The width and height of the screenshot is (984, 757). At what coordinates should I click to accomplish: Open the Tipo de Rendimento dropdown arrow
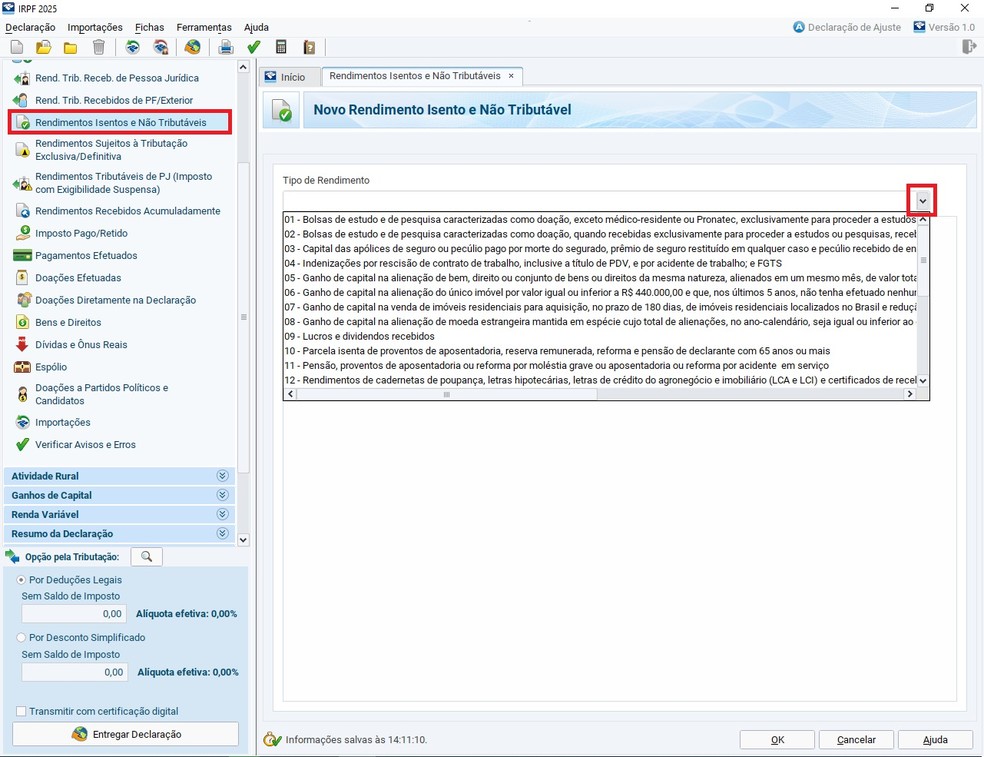922,201
